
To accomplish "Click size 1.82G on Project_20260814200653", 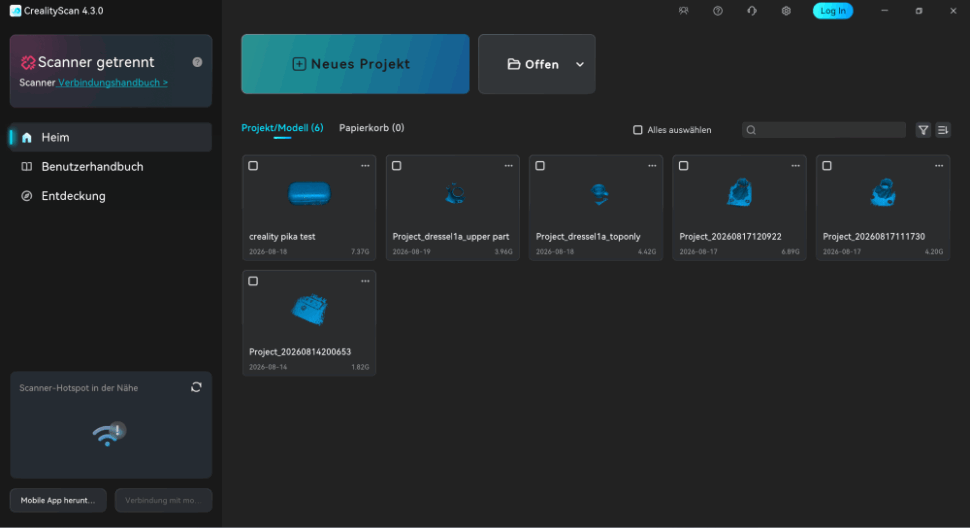I will (360, 367).
